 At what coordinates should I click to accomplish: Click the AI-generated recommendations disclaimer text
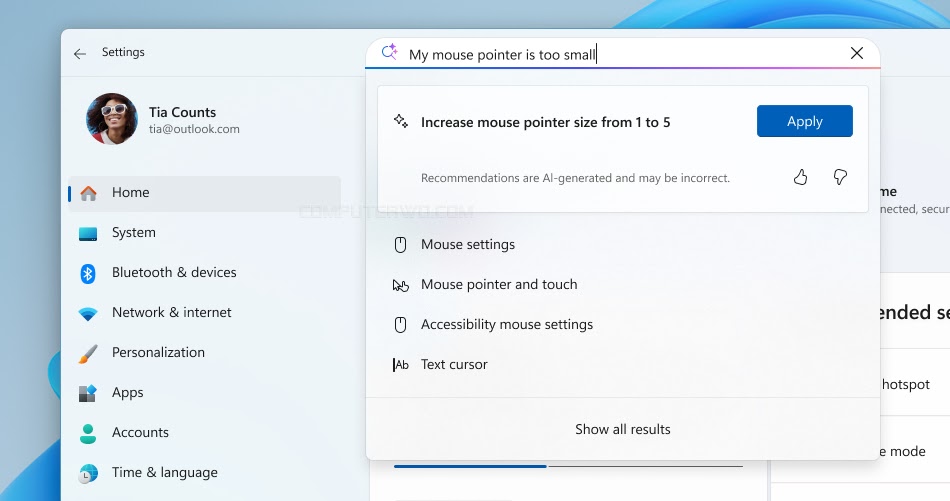click(575, 178)
